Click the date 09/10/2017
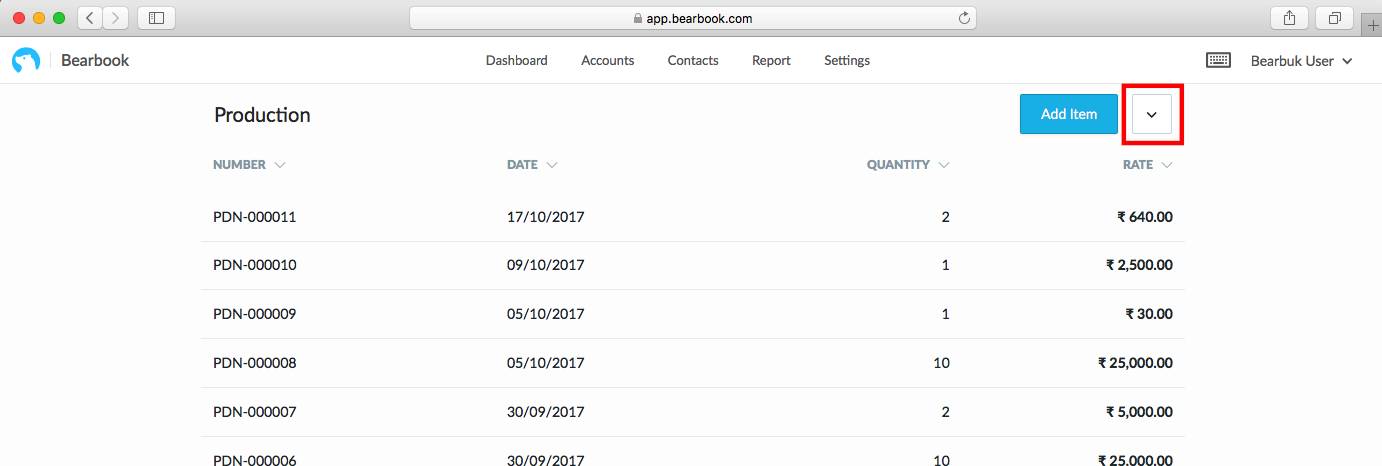1382x466 pixels. (546, 265)
